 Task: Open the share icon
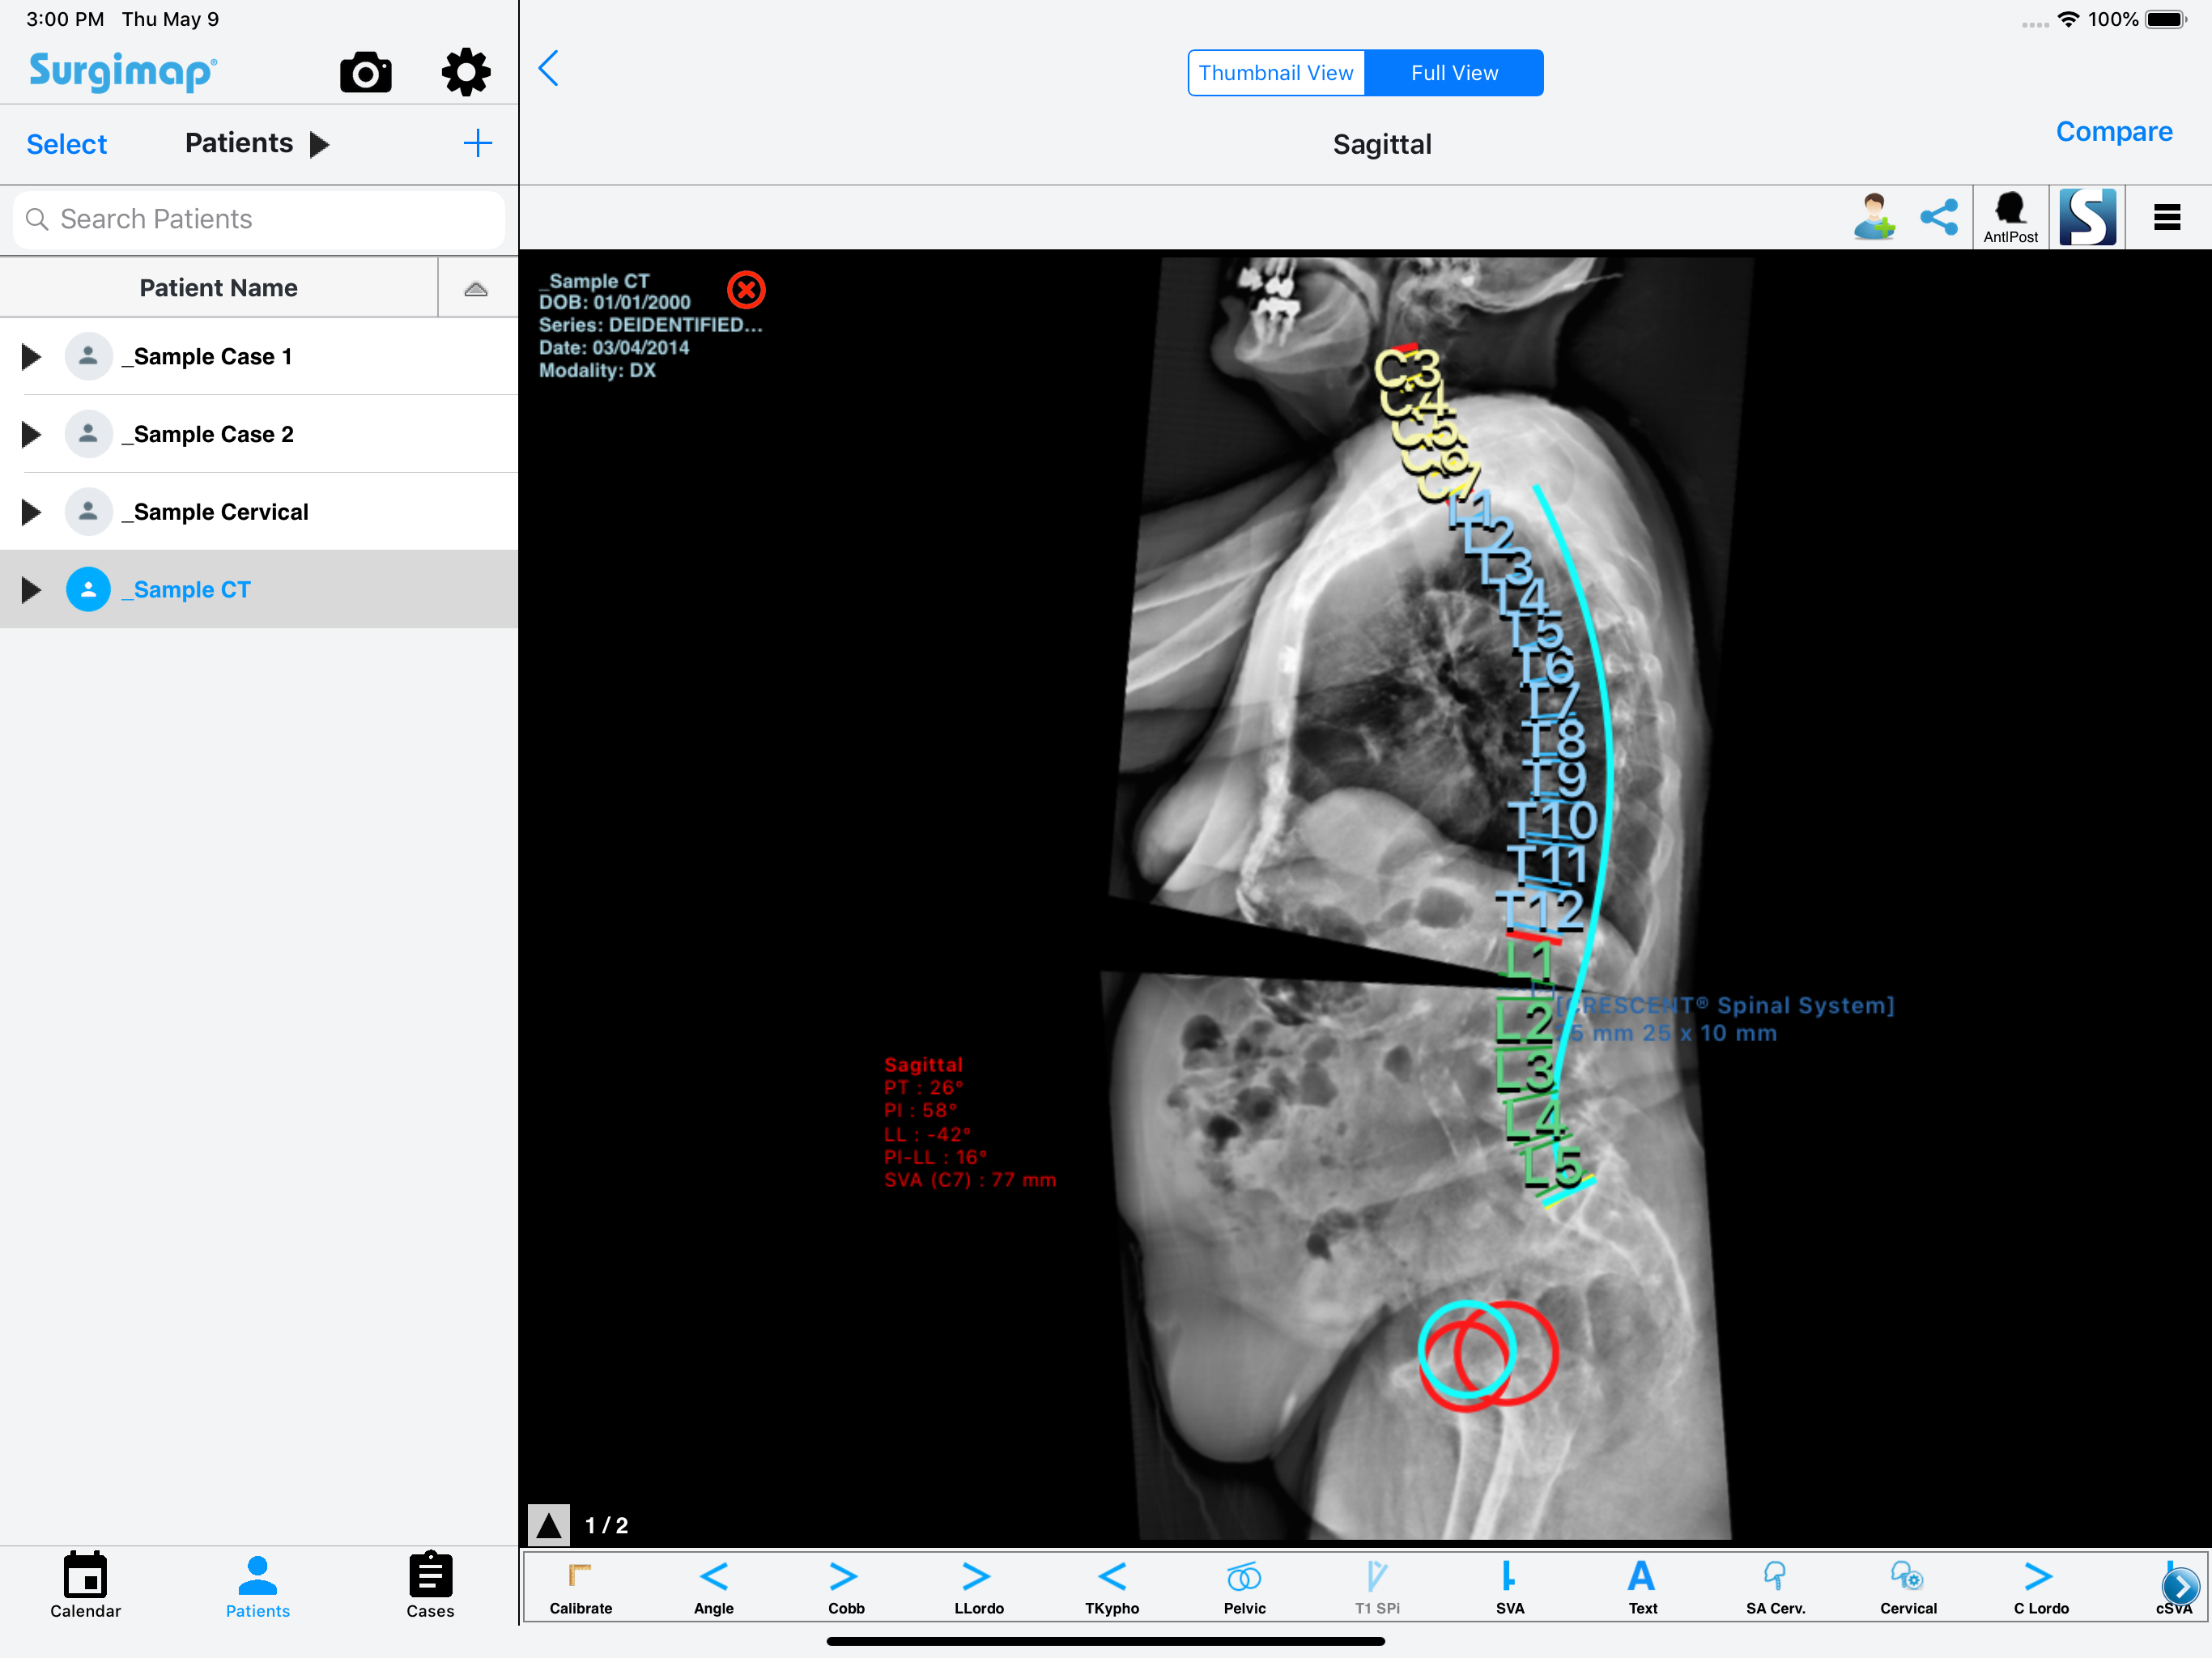(1939, 217)
